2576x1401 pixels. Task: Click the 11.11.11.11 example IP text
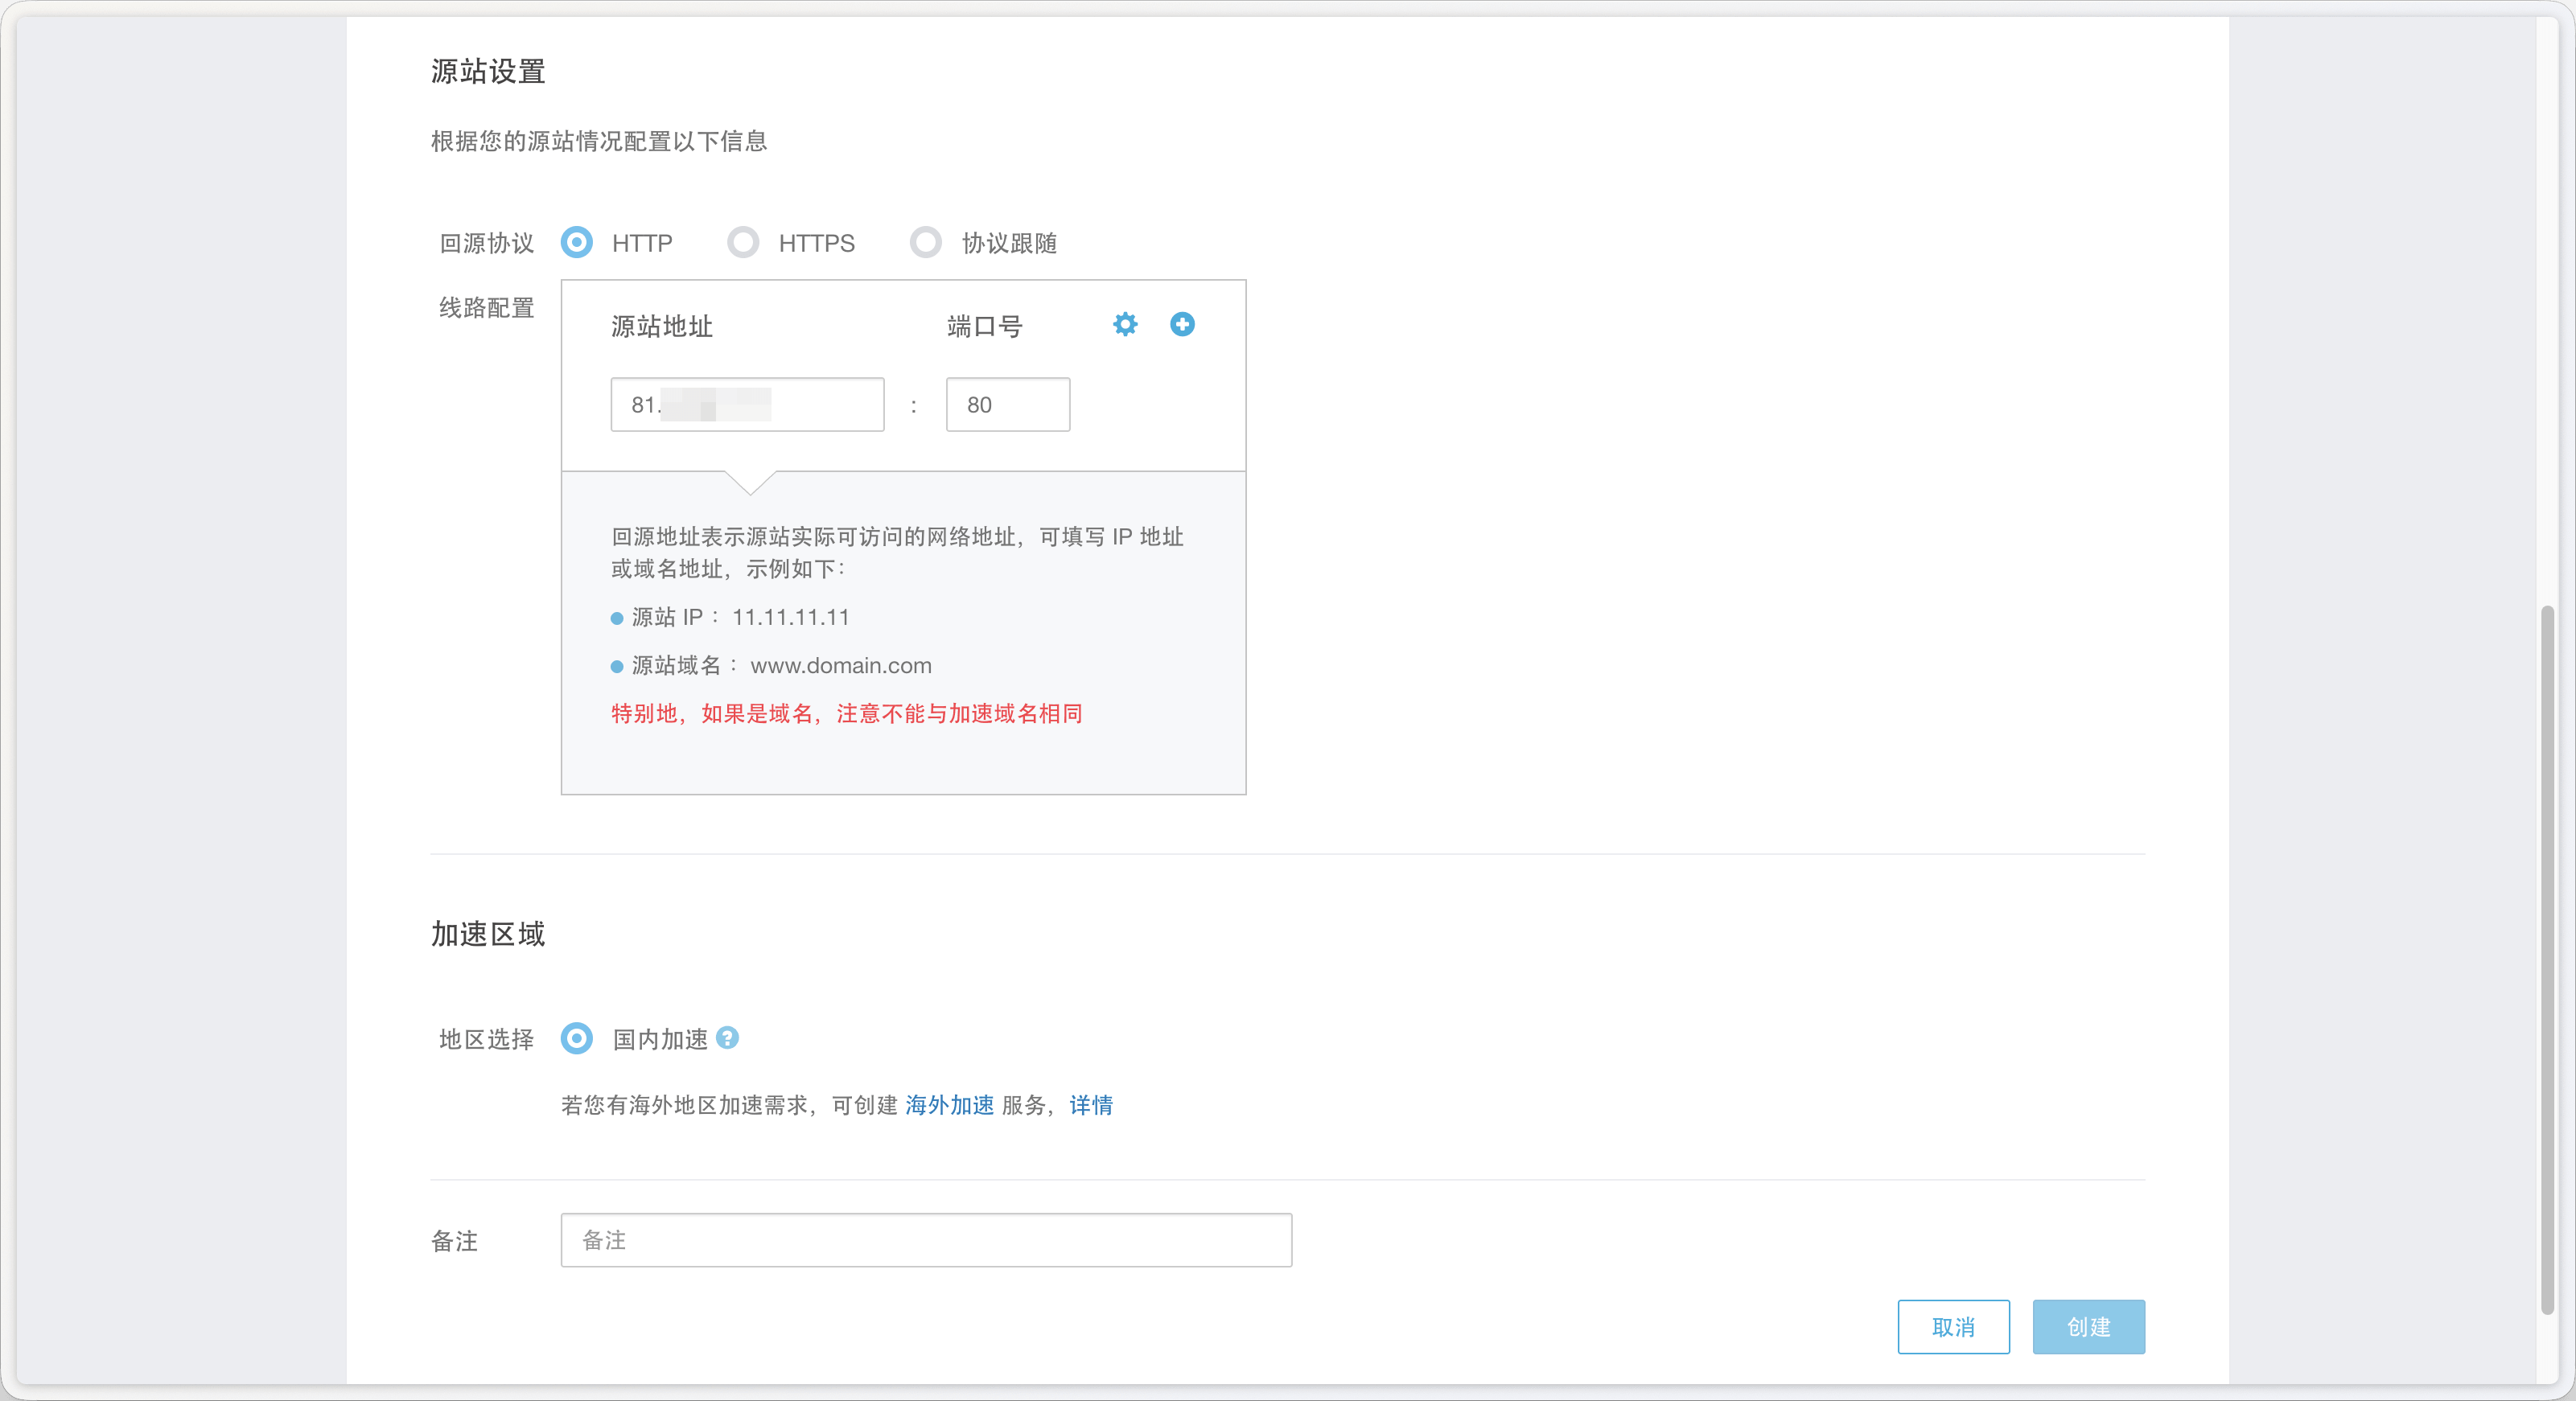point(790,618)
